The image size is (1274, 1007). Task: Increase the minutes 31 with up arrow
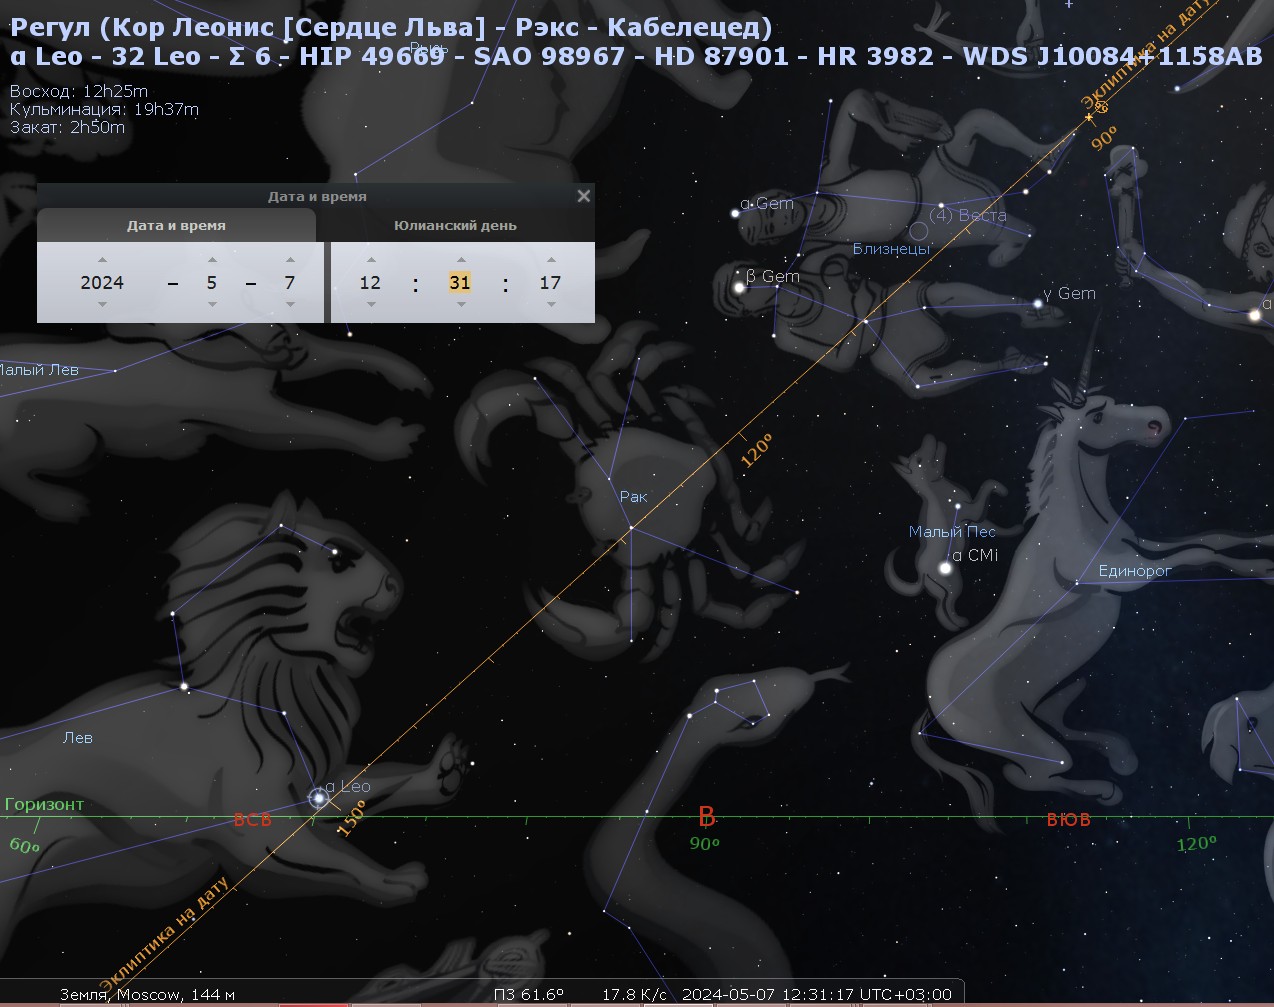pos(461,260)
